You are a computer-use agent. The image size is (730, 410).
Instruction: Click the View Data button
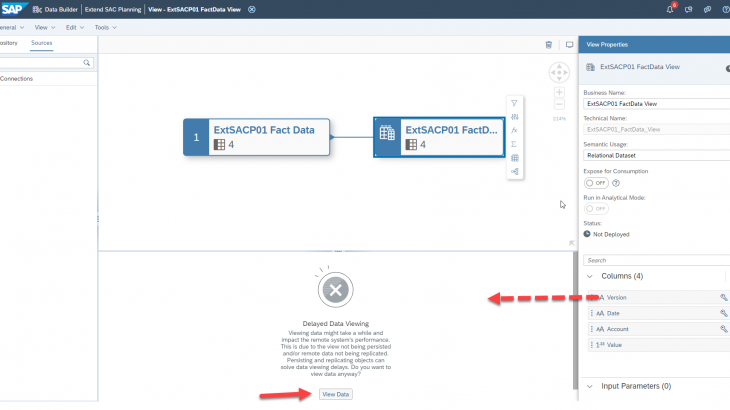point(335,394)
